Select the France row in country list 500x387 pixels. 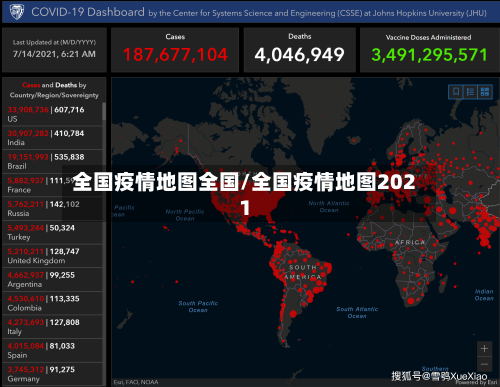[52, 185]
